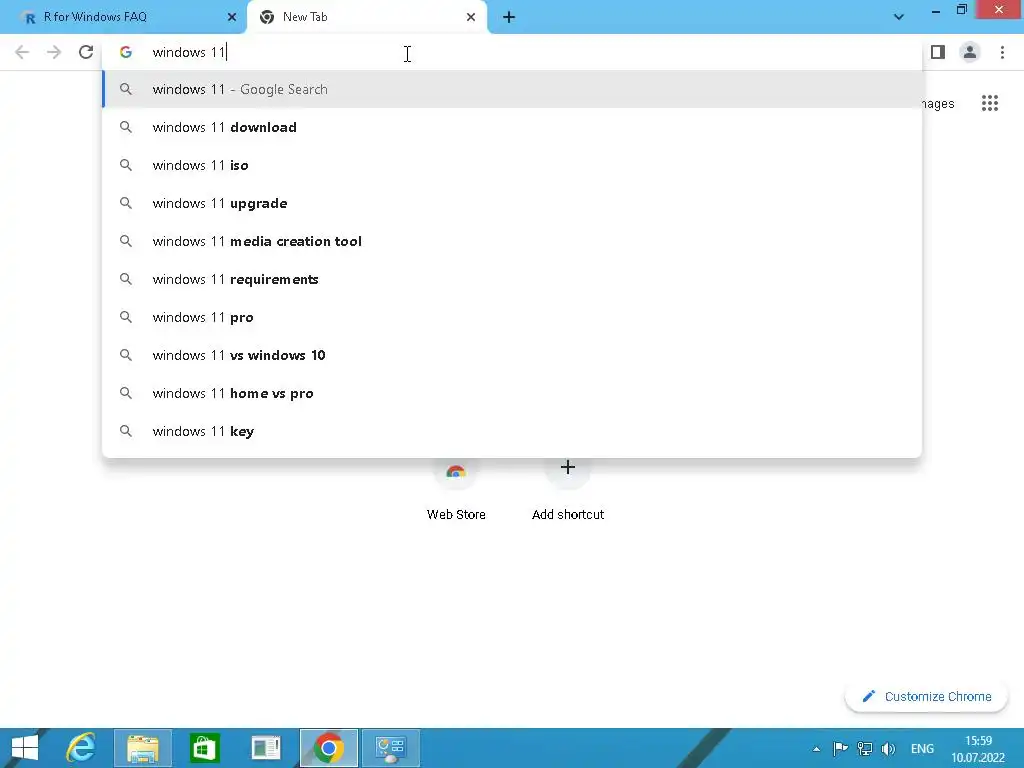1024x768 pixels.
Task: Select the New Tab tab
Action: pos(366,17)
